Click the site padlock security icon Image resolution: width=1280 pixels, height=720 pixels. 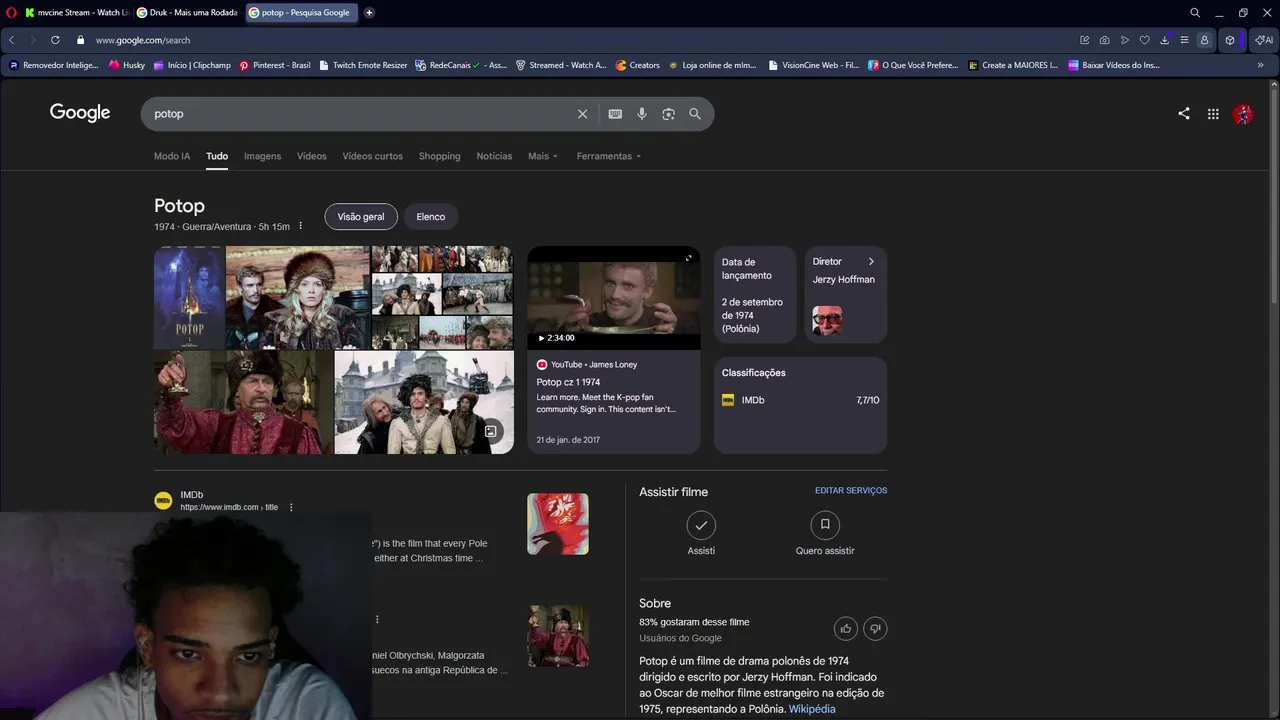pyautogui.click(x=81, y=40)
